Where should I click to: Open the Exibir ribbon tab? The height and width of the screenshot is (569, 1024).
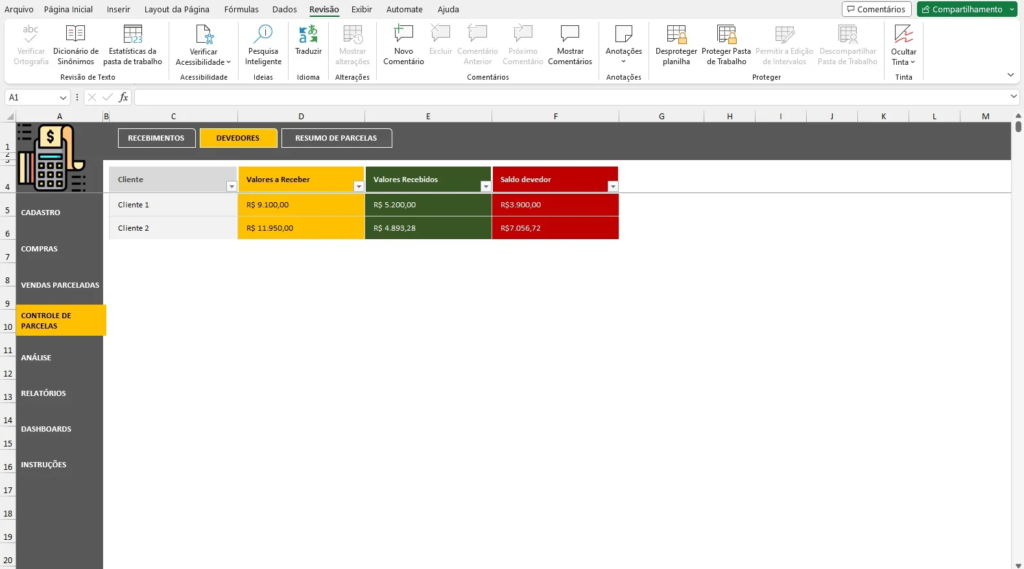tap(361, 9)
